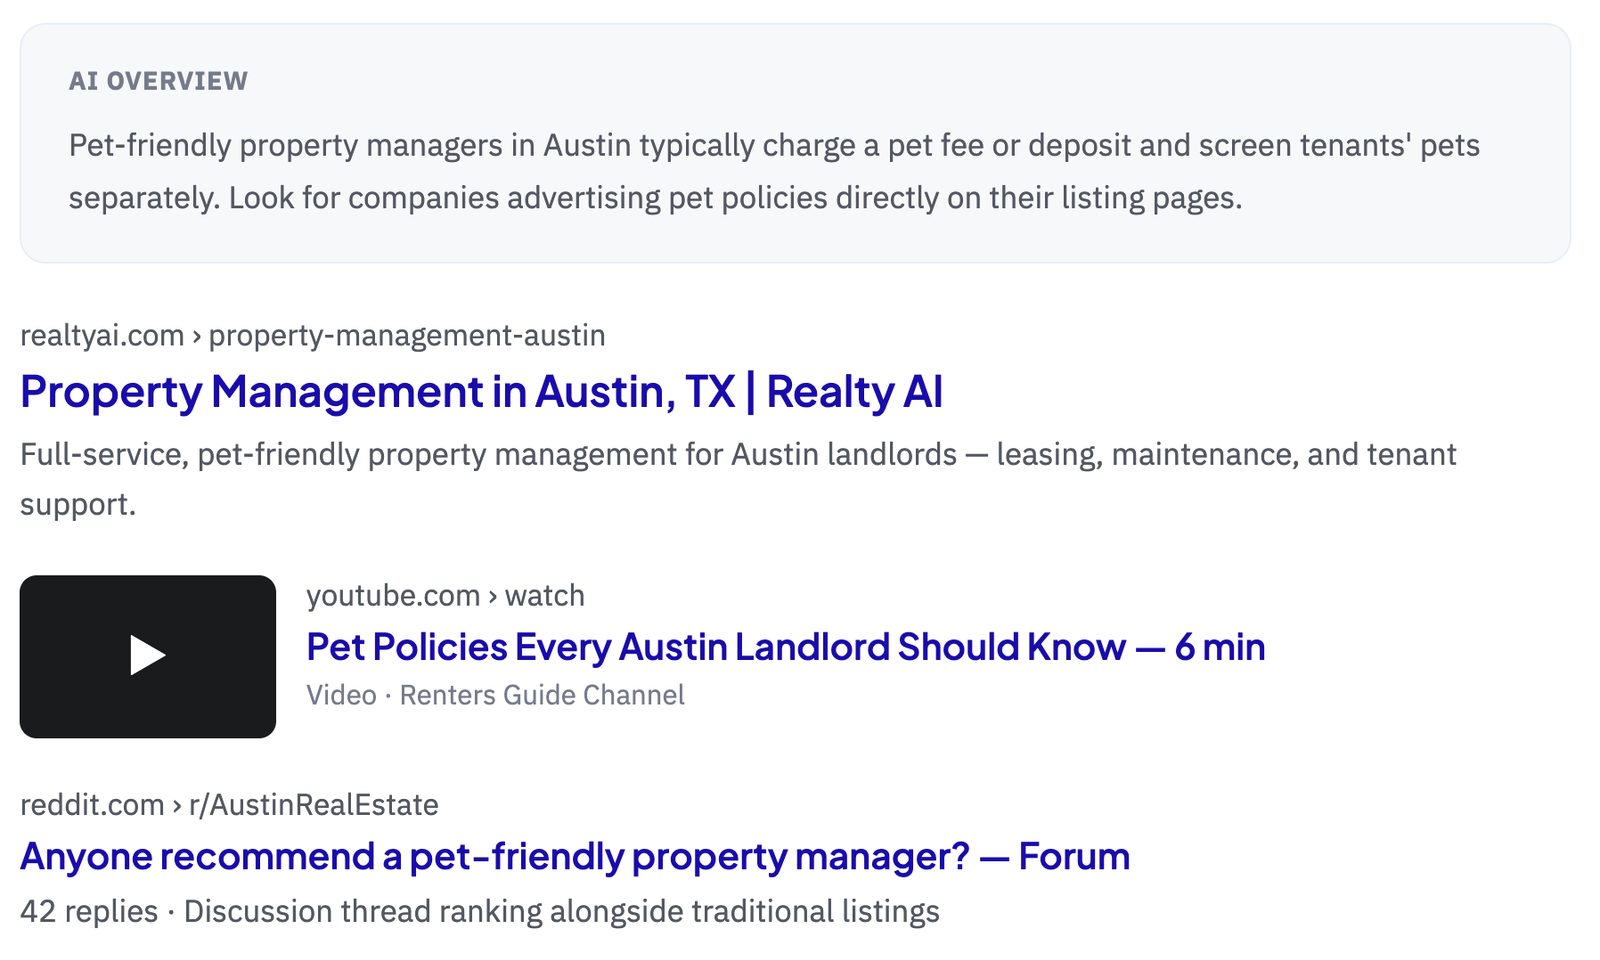1600x960 pixels.
Task: Click the 42 replies discussion snippet
Action: [480, 911]
